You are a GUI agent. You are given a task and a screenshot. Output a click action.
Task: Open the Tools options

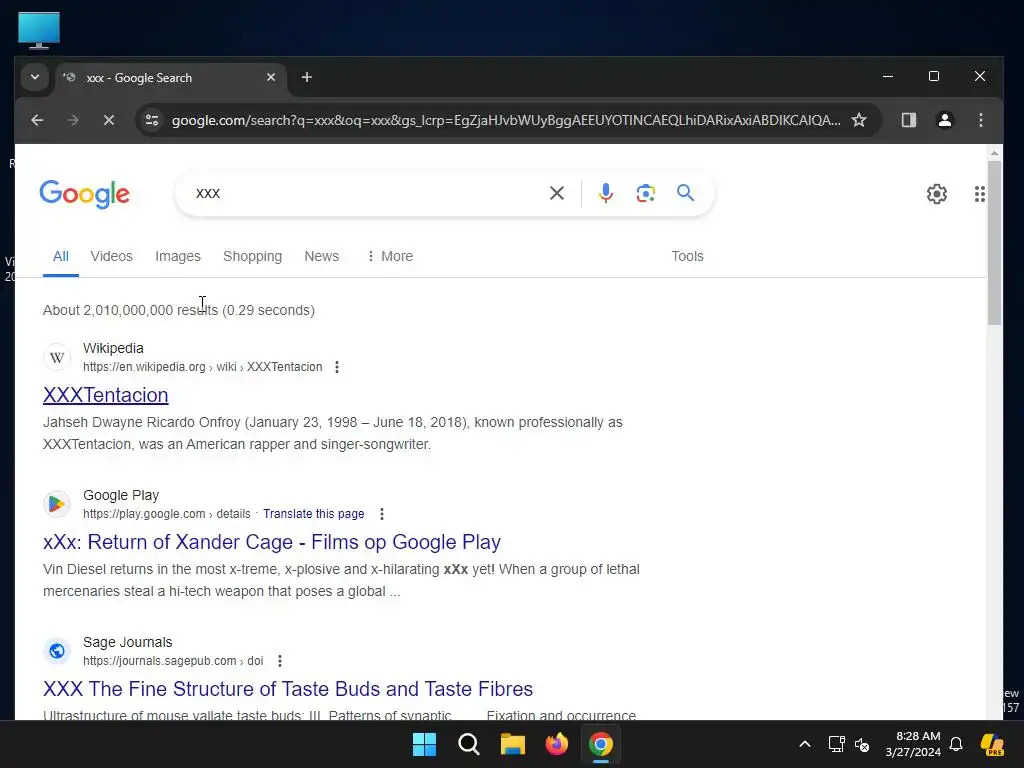pos(687,256)
